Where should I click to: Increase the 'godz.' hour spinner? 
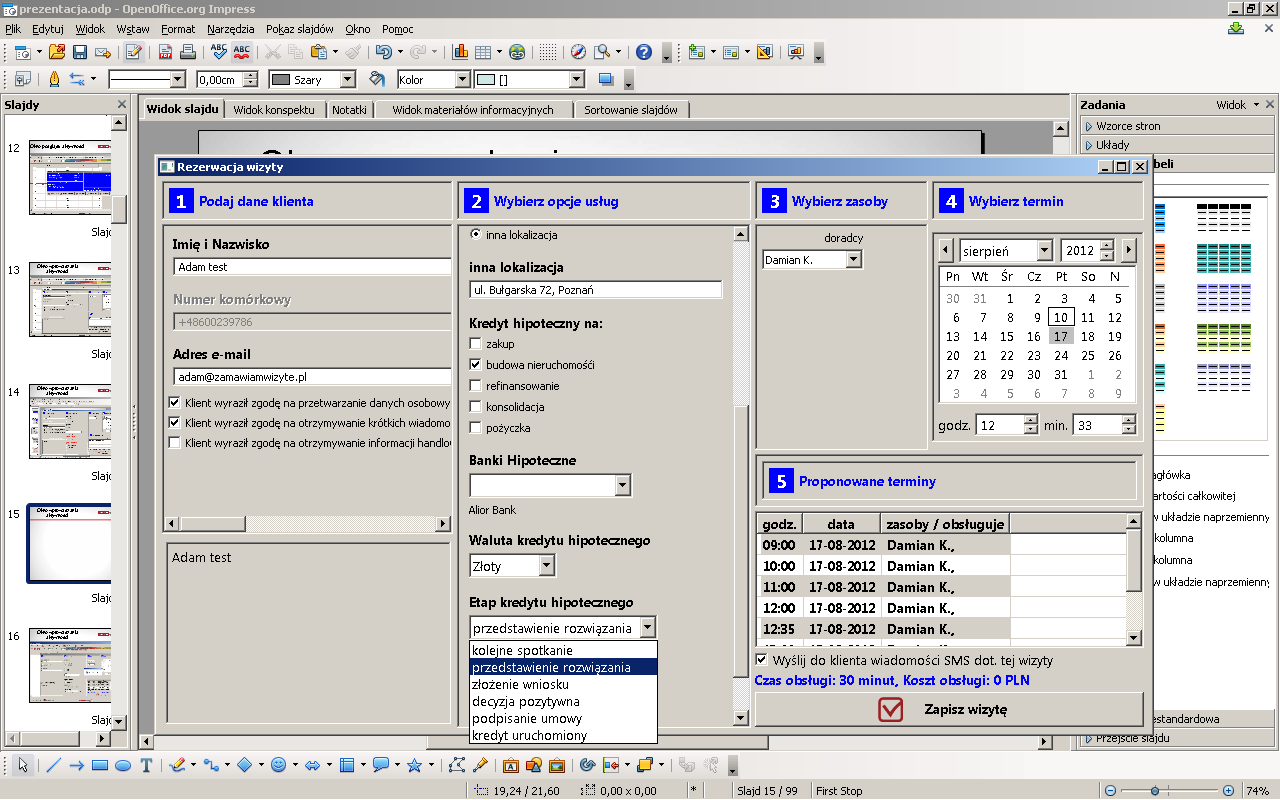click(1031, 420)
